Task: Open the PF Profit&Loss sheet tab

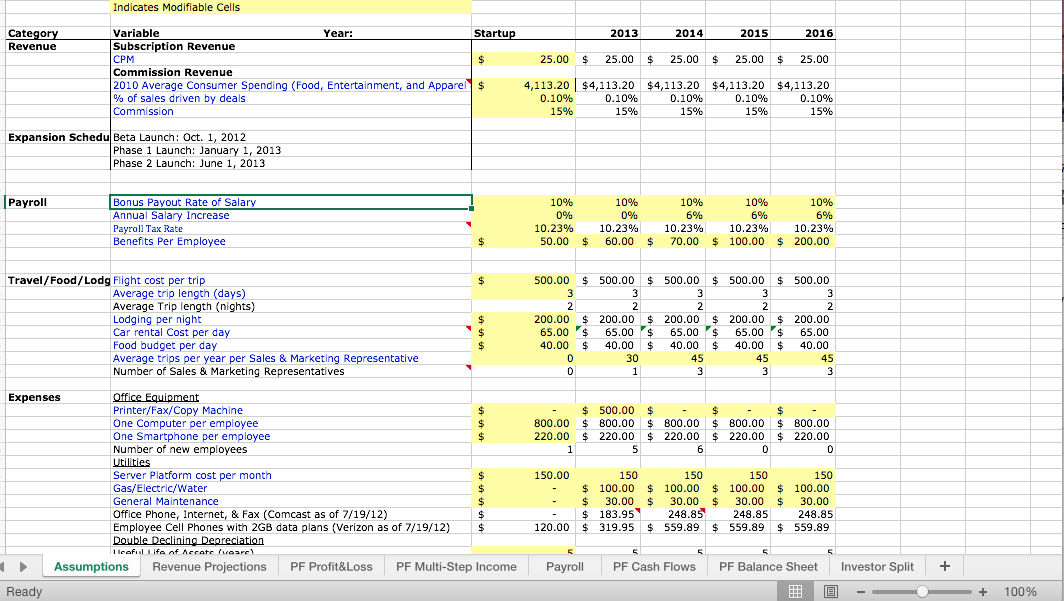Action: (x=331, y=566)
